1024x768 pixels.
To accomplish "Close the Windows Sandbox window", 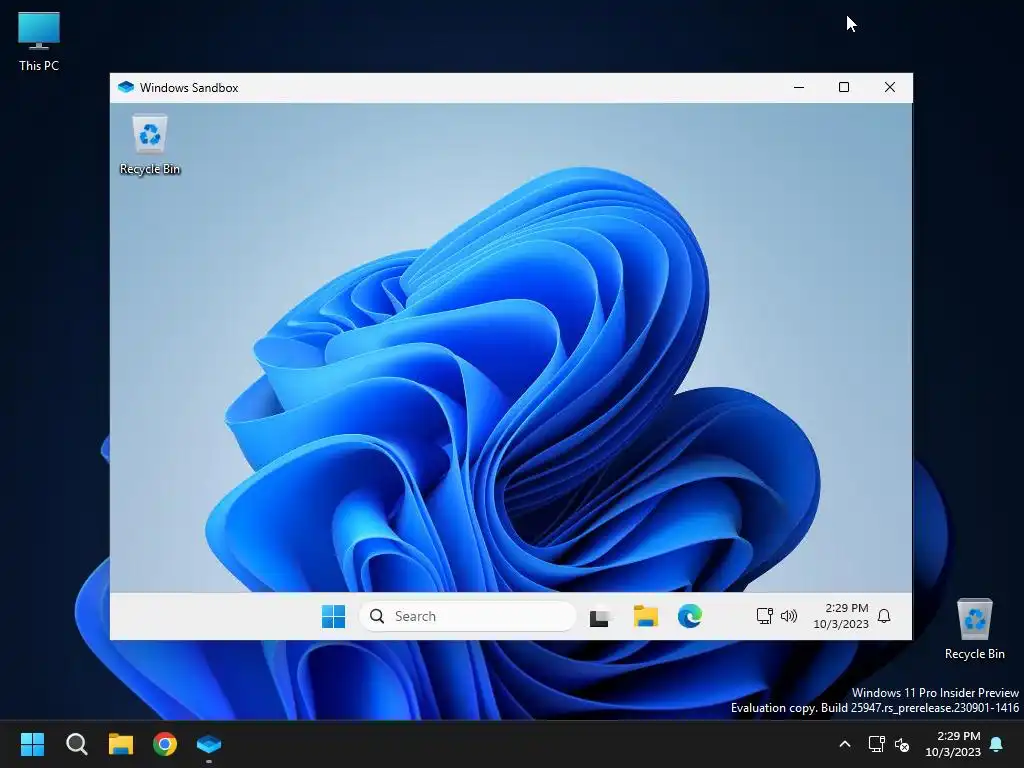I will pos(889,88).
